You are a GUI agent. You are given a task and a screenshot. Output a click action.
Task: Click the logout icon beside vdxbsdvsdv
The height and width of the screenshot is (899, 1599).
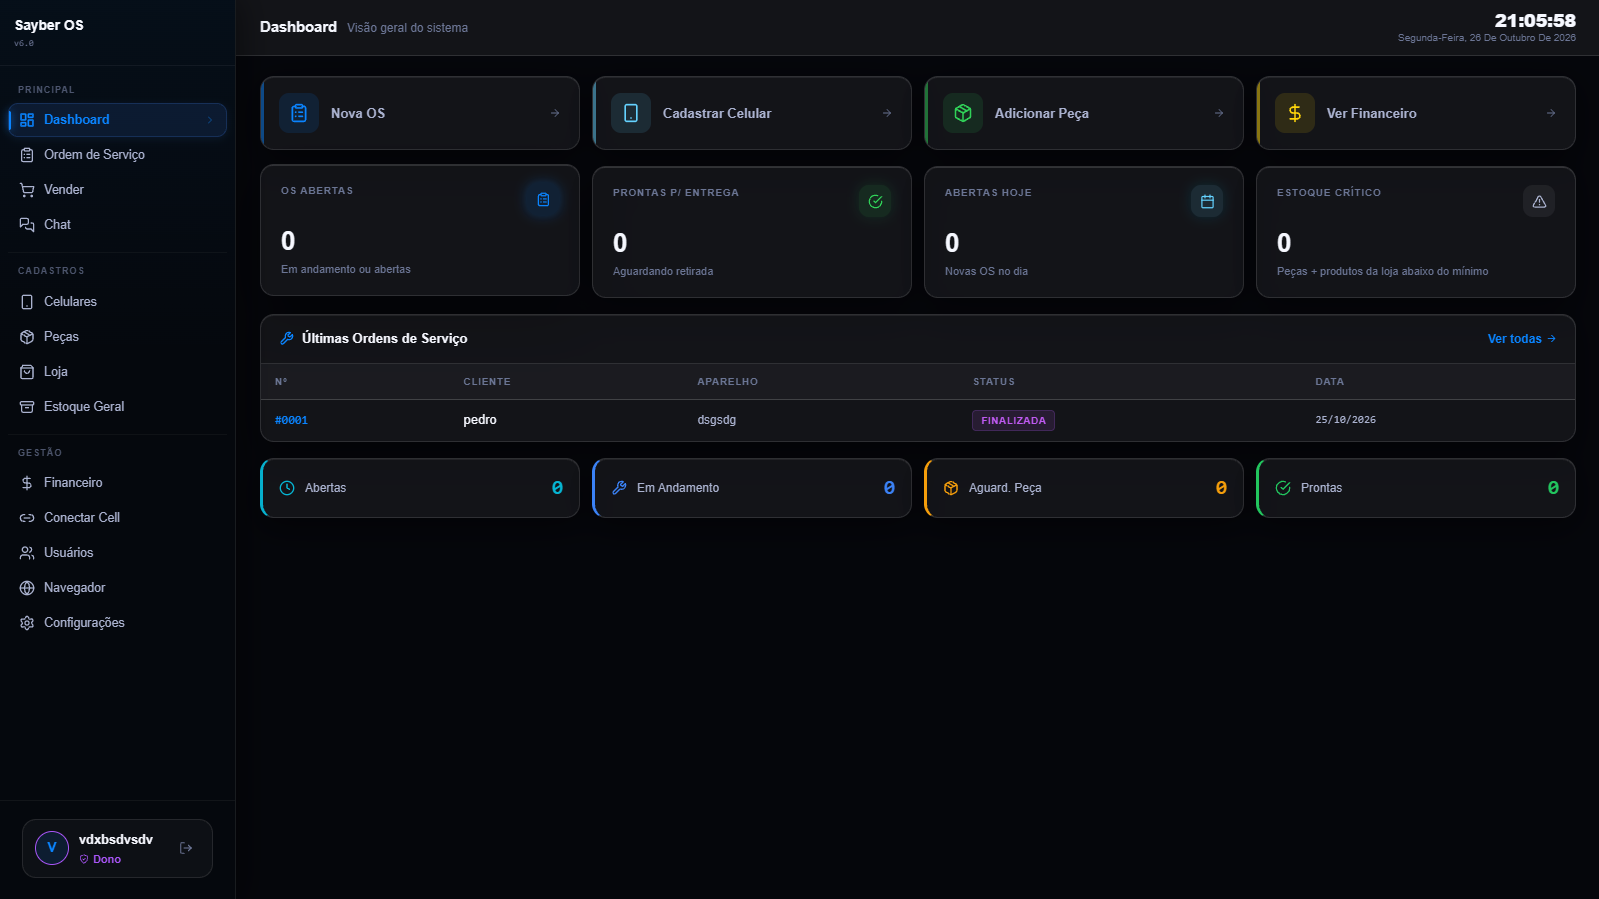pyautogui.click(x=186, y=848)
